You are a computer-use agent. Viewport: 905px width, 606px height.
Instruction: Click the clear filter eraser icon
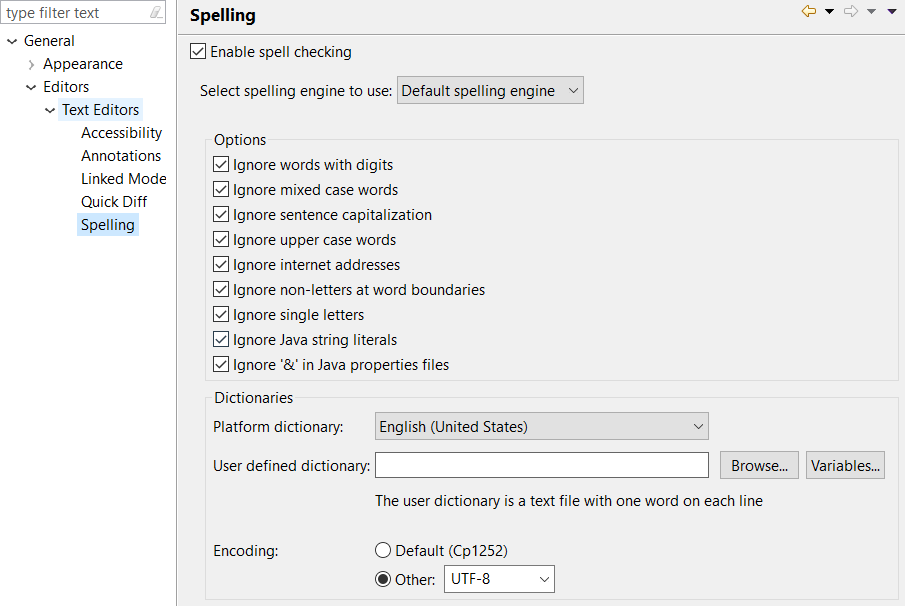click(x=155, y=13)
